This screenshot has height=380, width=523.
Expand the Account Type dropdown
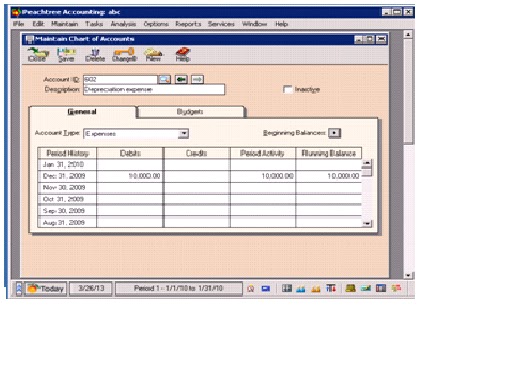click(183, 134)
